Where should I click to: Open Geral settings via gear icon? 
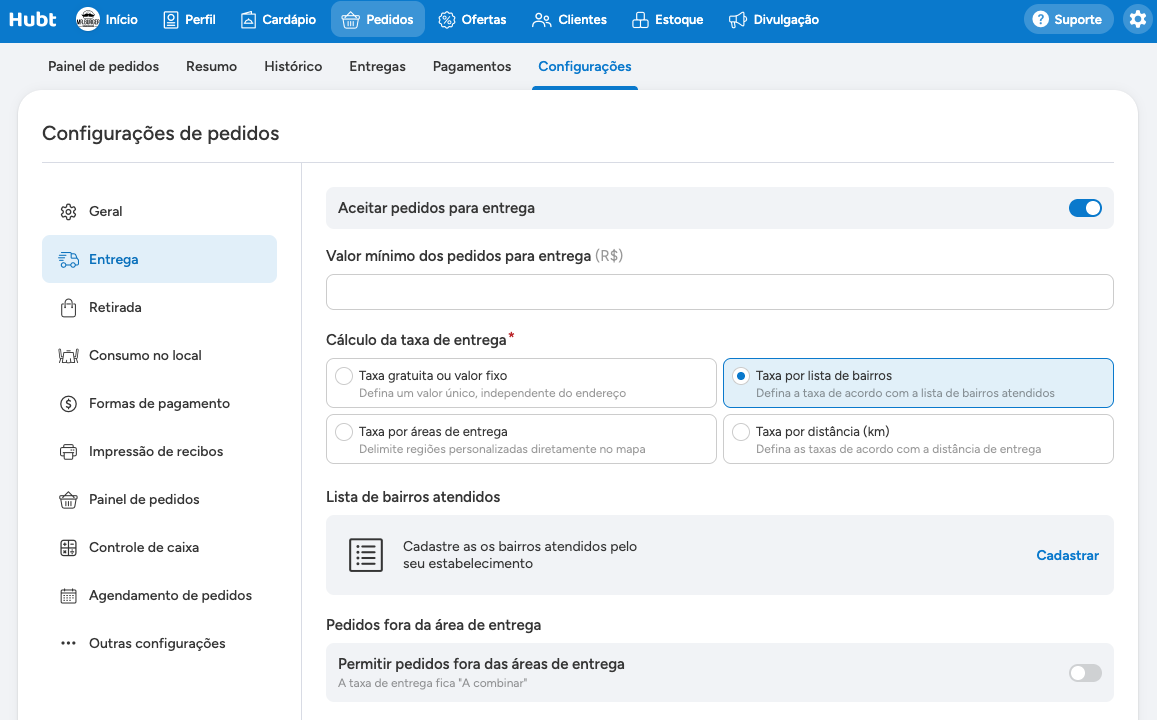(x=69, y=212)
